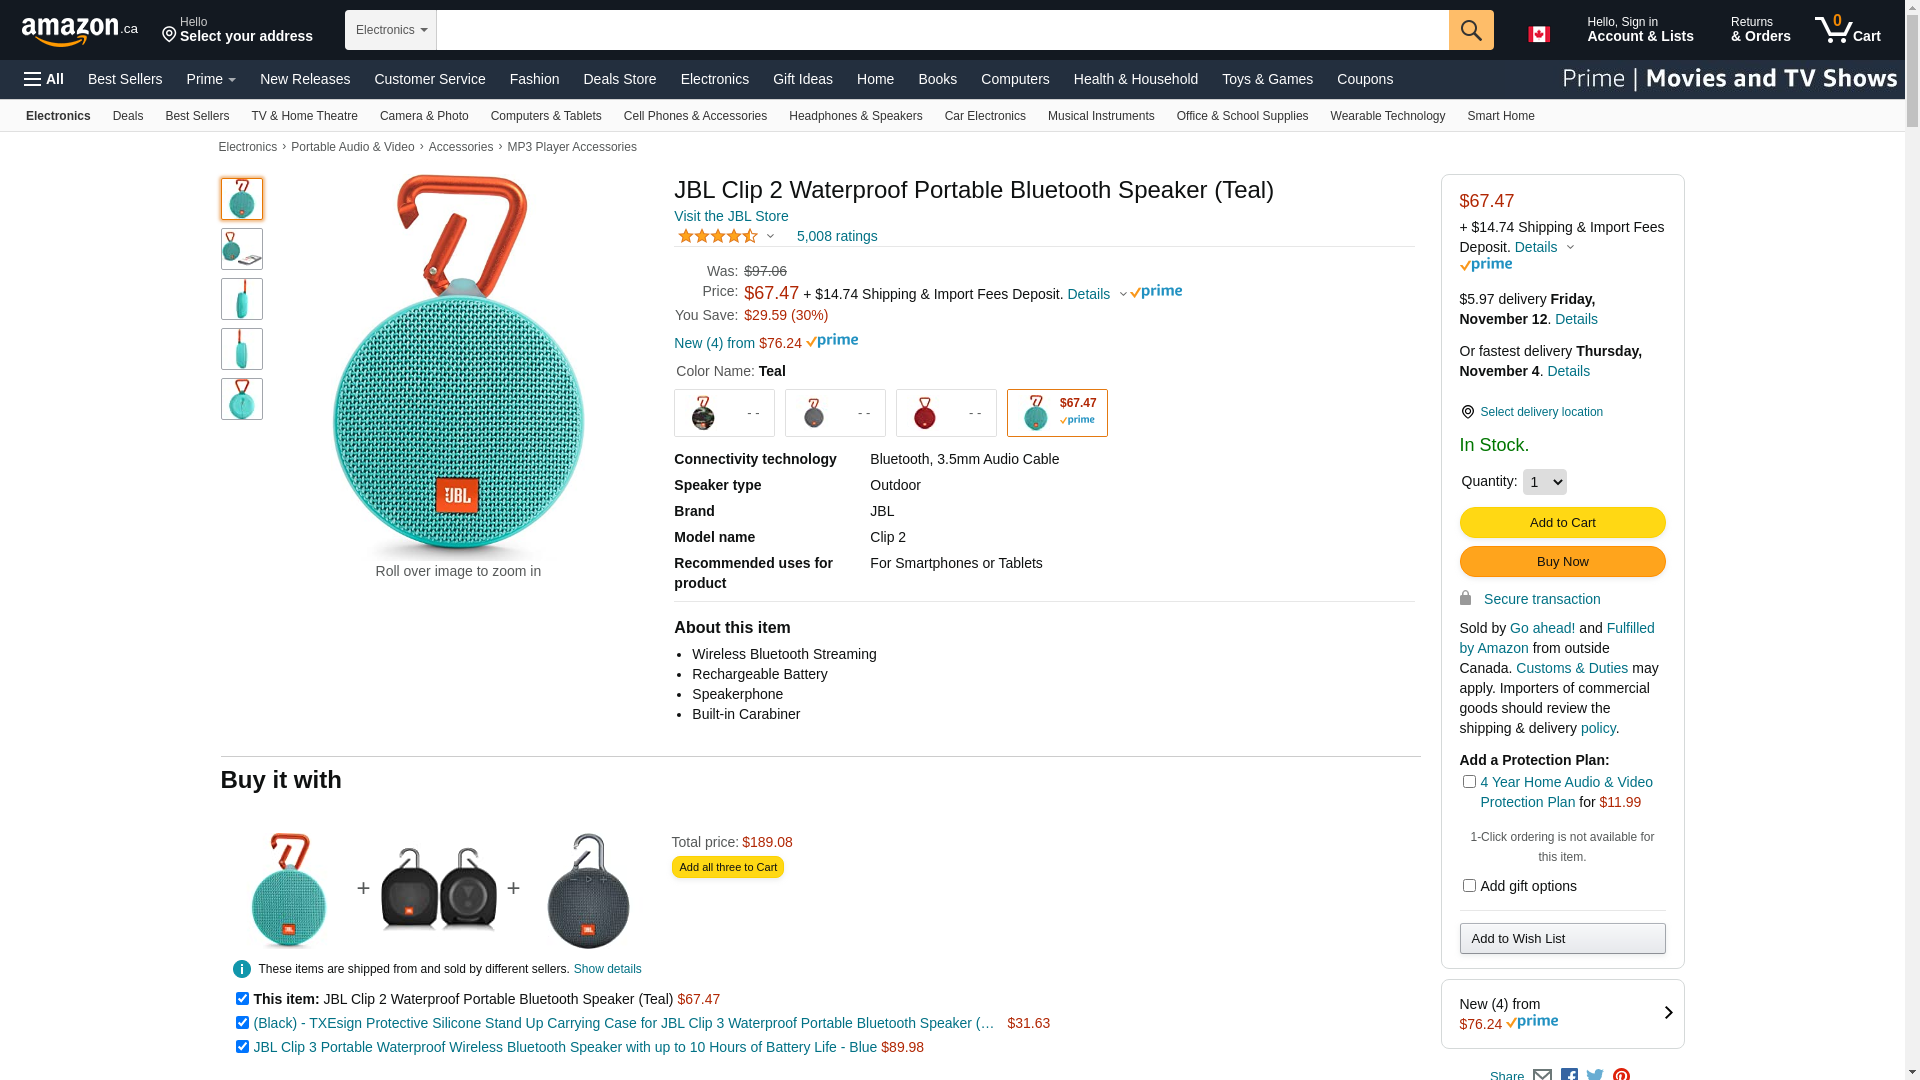Click the Amazon.ca logo
Screen dimensions: 1920x1080
(80, 31)
